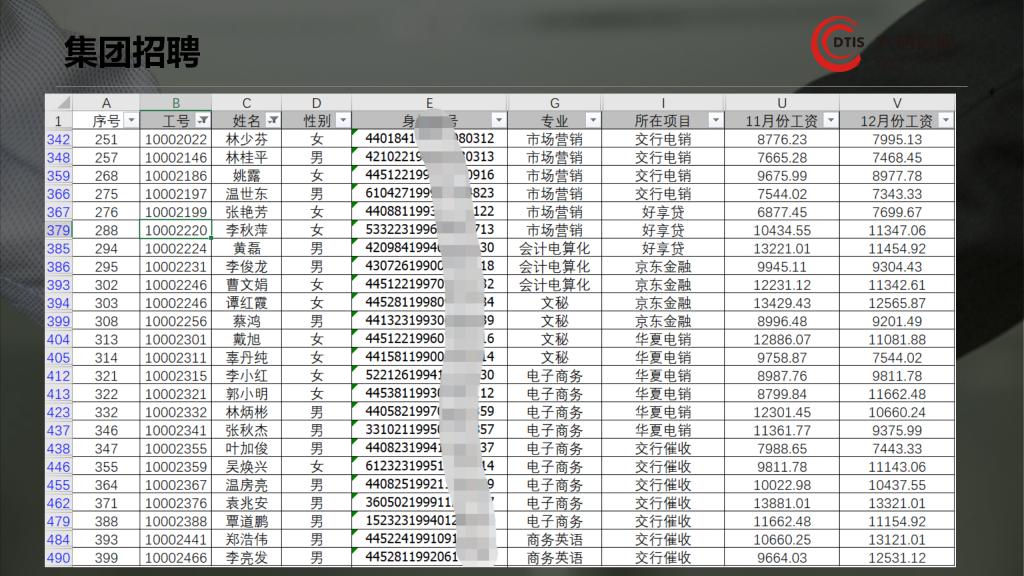This screenshot has height=576, width=1024.
Task: Click the 集团招聘 slide title
Action: click(x=131, y=52)
